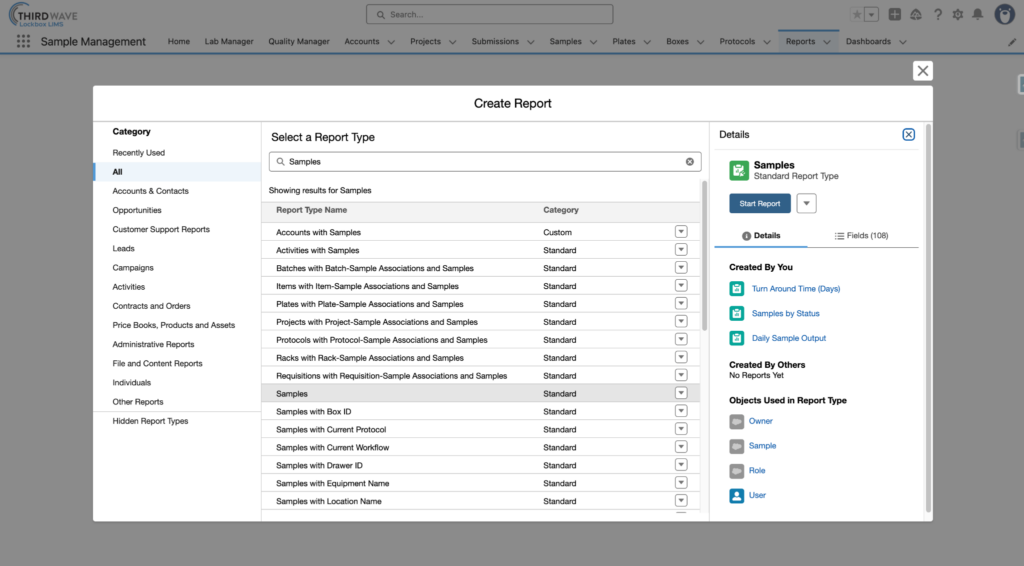Sort by the Report Type Name column header
The image size is (1024, 566).
coord(312,210)
